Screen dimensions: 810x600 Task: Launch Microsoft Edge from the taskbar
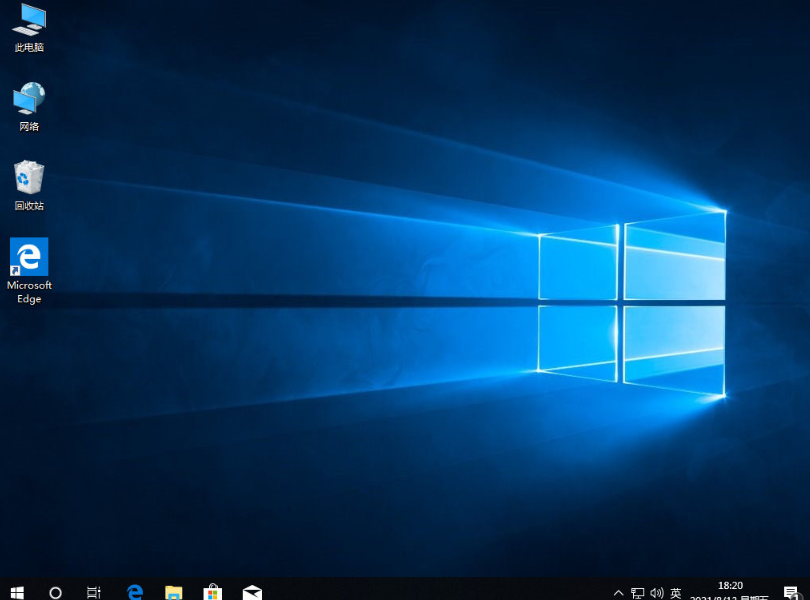click(134, 592)
